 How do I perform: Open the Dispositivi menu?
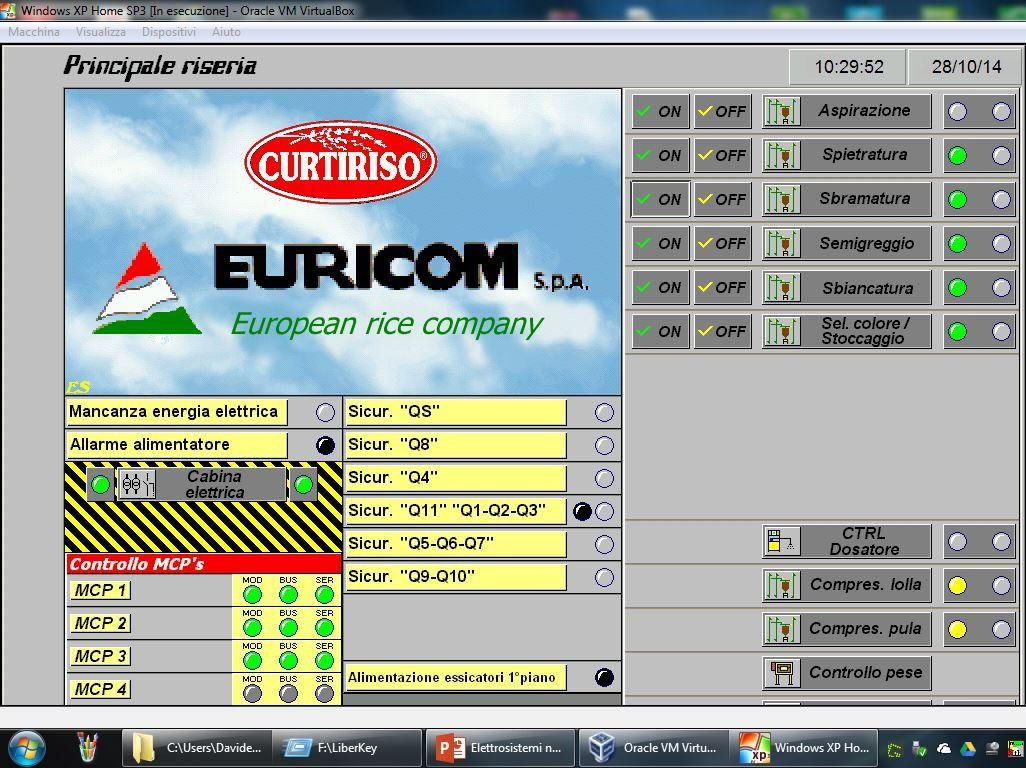tap(169, 31)
